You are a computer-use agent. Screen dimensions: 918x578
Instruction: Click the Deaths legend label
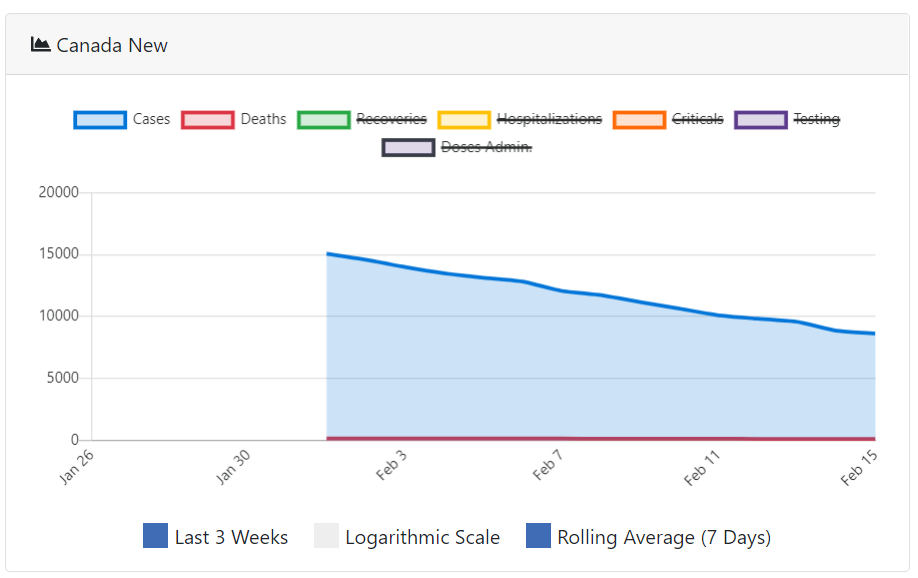point(263,119)
